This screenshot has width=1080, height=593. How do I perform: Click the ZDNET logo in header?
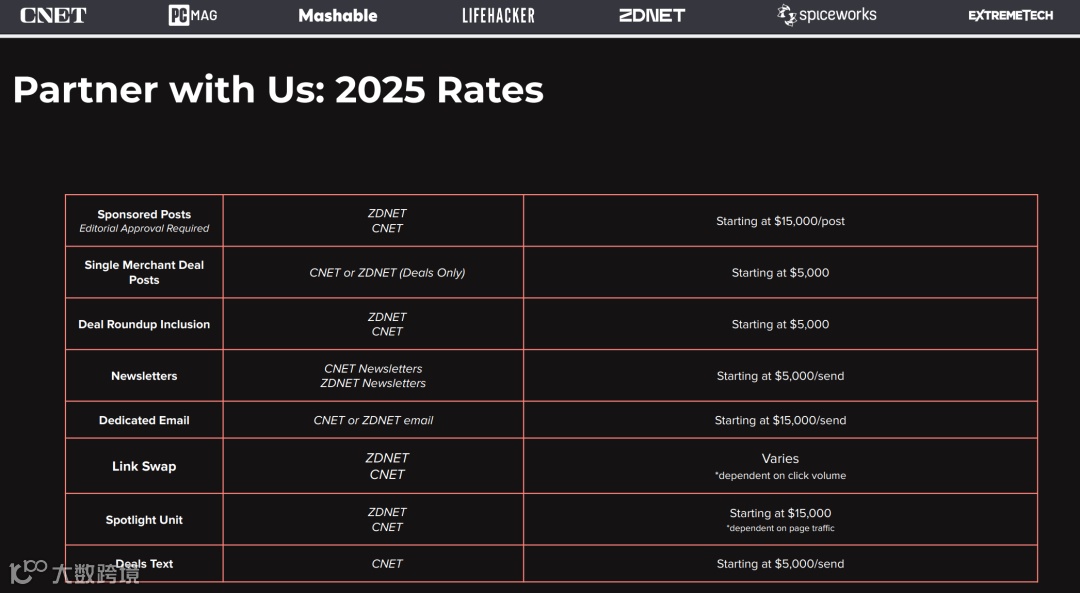click(x=652, y=15)
